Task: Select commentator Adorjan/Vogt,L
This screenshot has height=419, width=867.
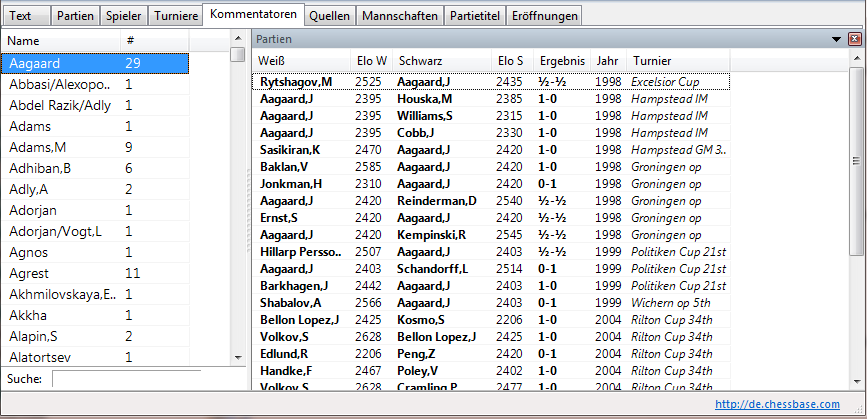Action: pos(95,232)
